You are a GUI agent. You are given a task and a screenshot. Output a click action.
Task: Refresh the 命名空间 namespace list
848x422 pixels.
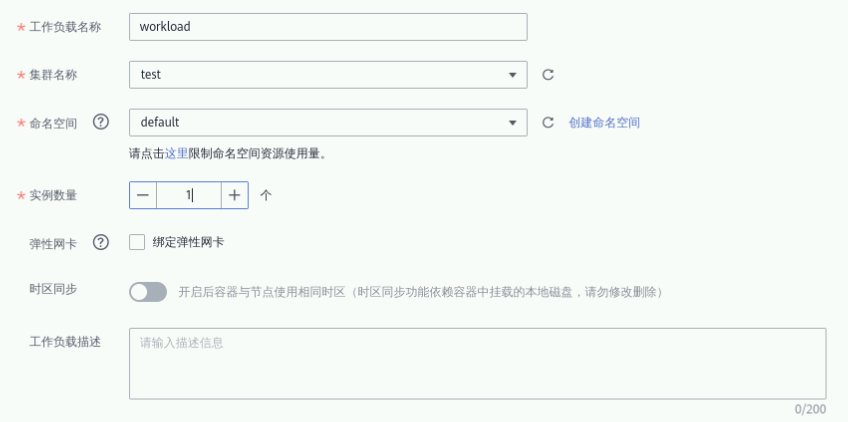coord(547,122)
